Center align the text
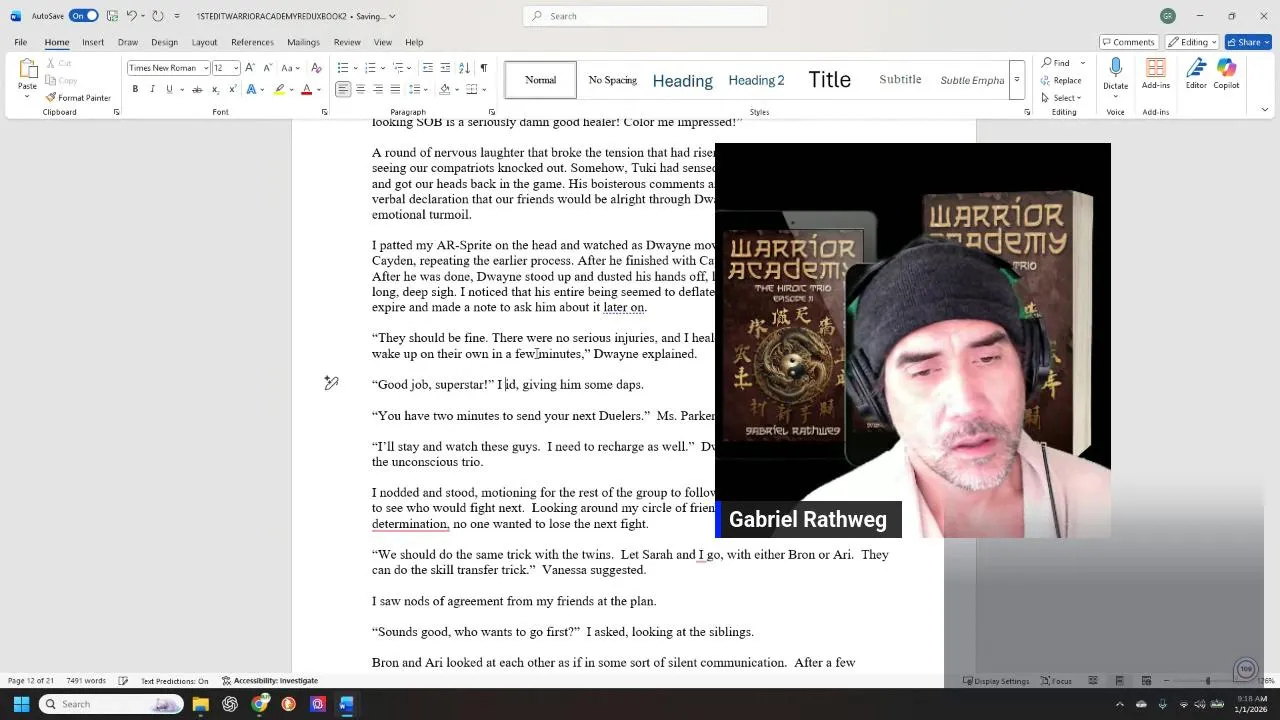 coord(360,90)
